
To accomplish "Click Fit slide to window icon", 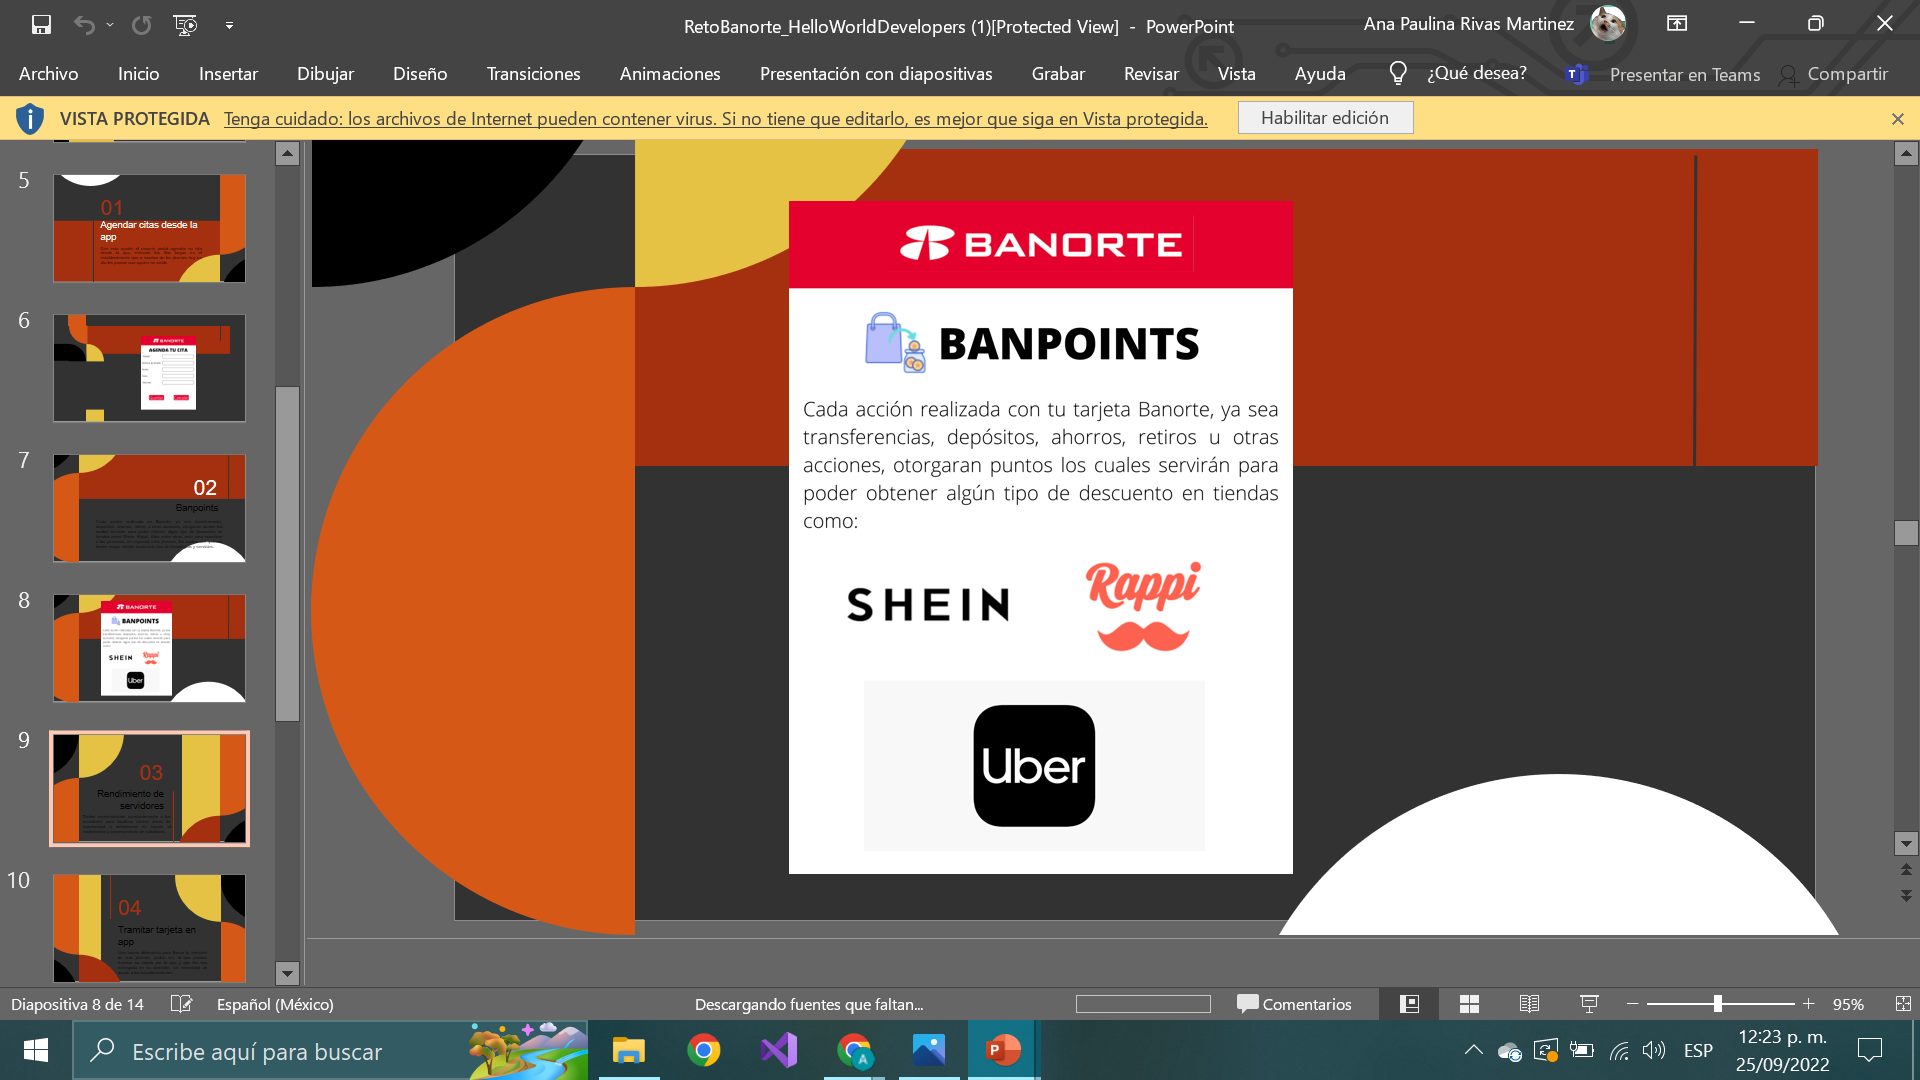I will tap(1902, 1004).
